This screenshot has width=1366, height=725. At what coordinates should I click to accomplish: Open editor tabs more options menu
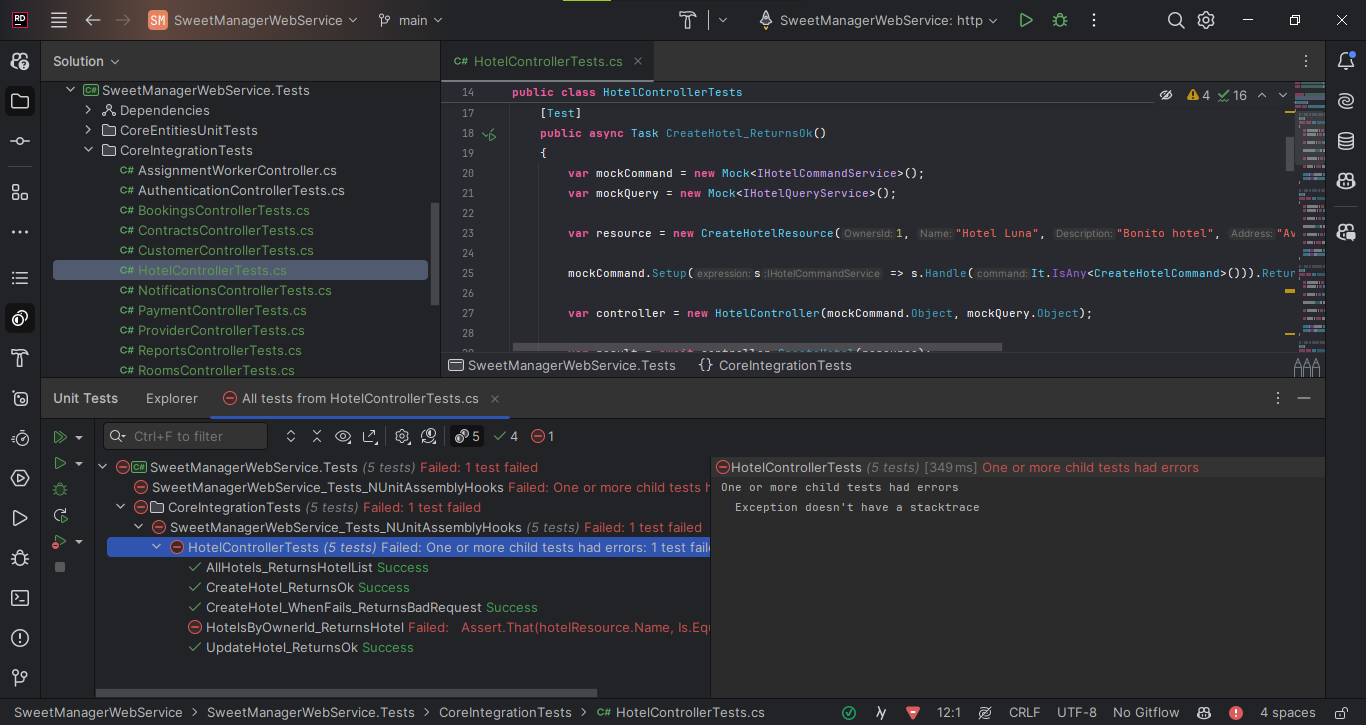[1306, 61]
